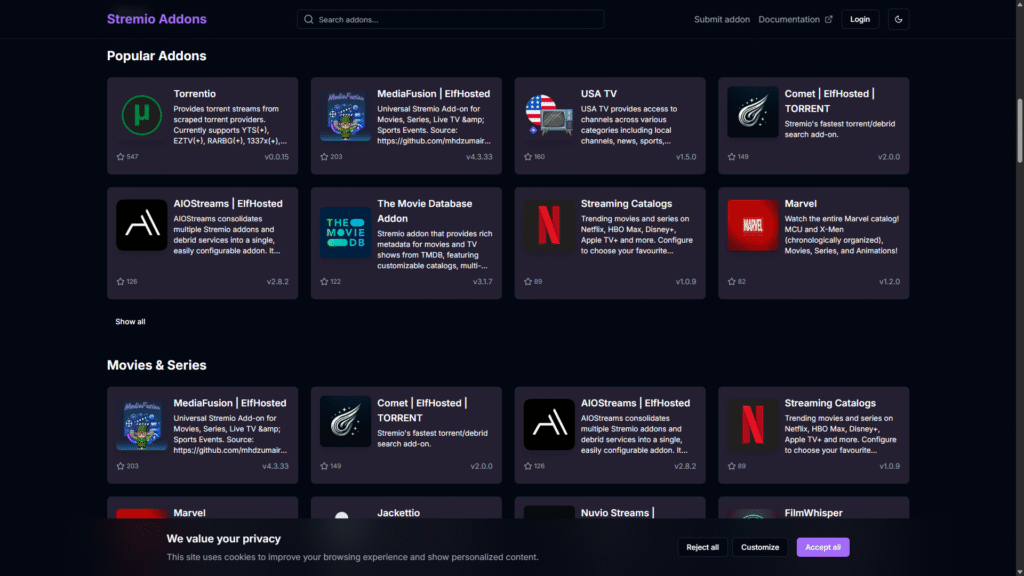The image size is (1024, 576).
Task: Click the Popular Addons heading
Action: 157,56
